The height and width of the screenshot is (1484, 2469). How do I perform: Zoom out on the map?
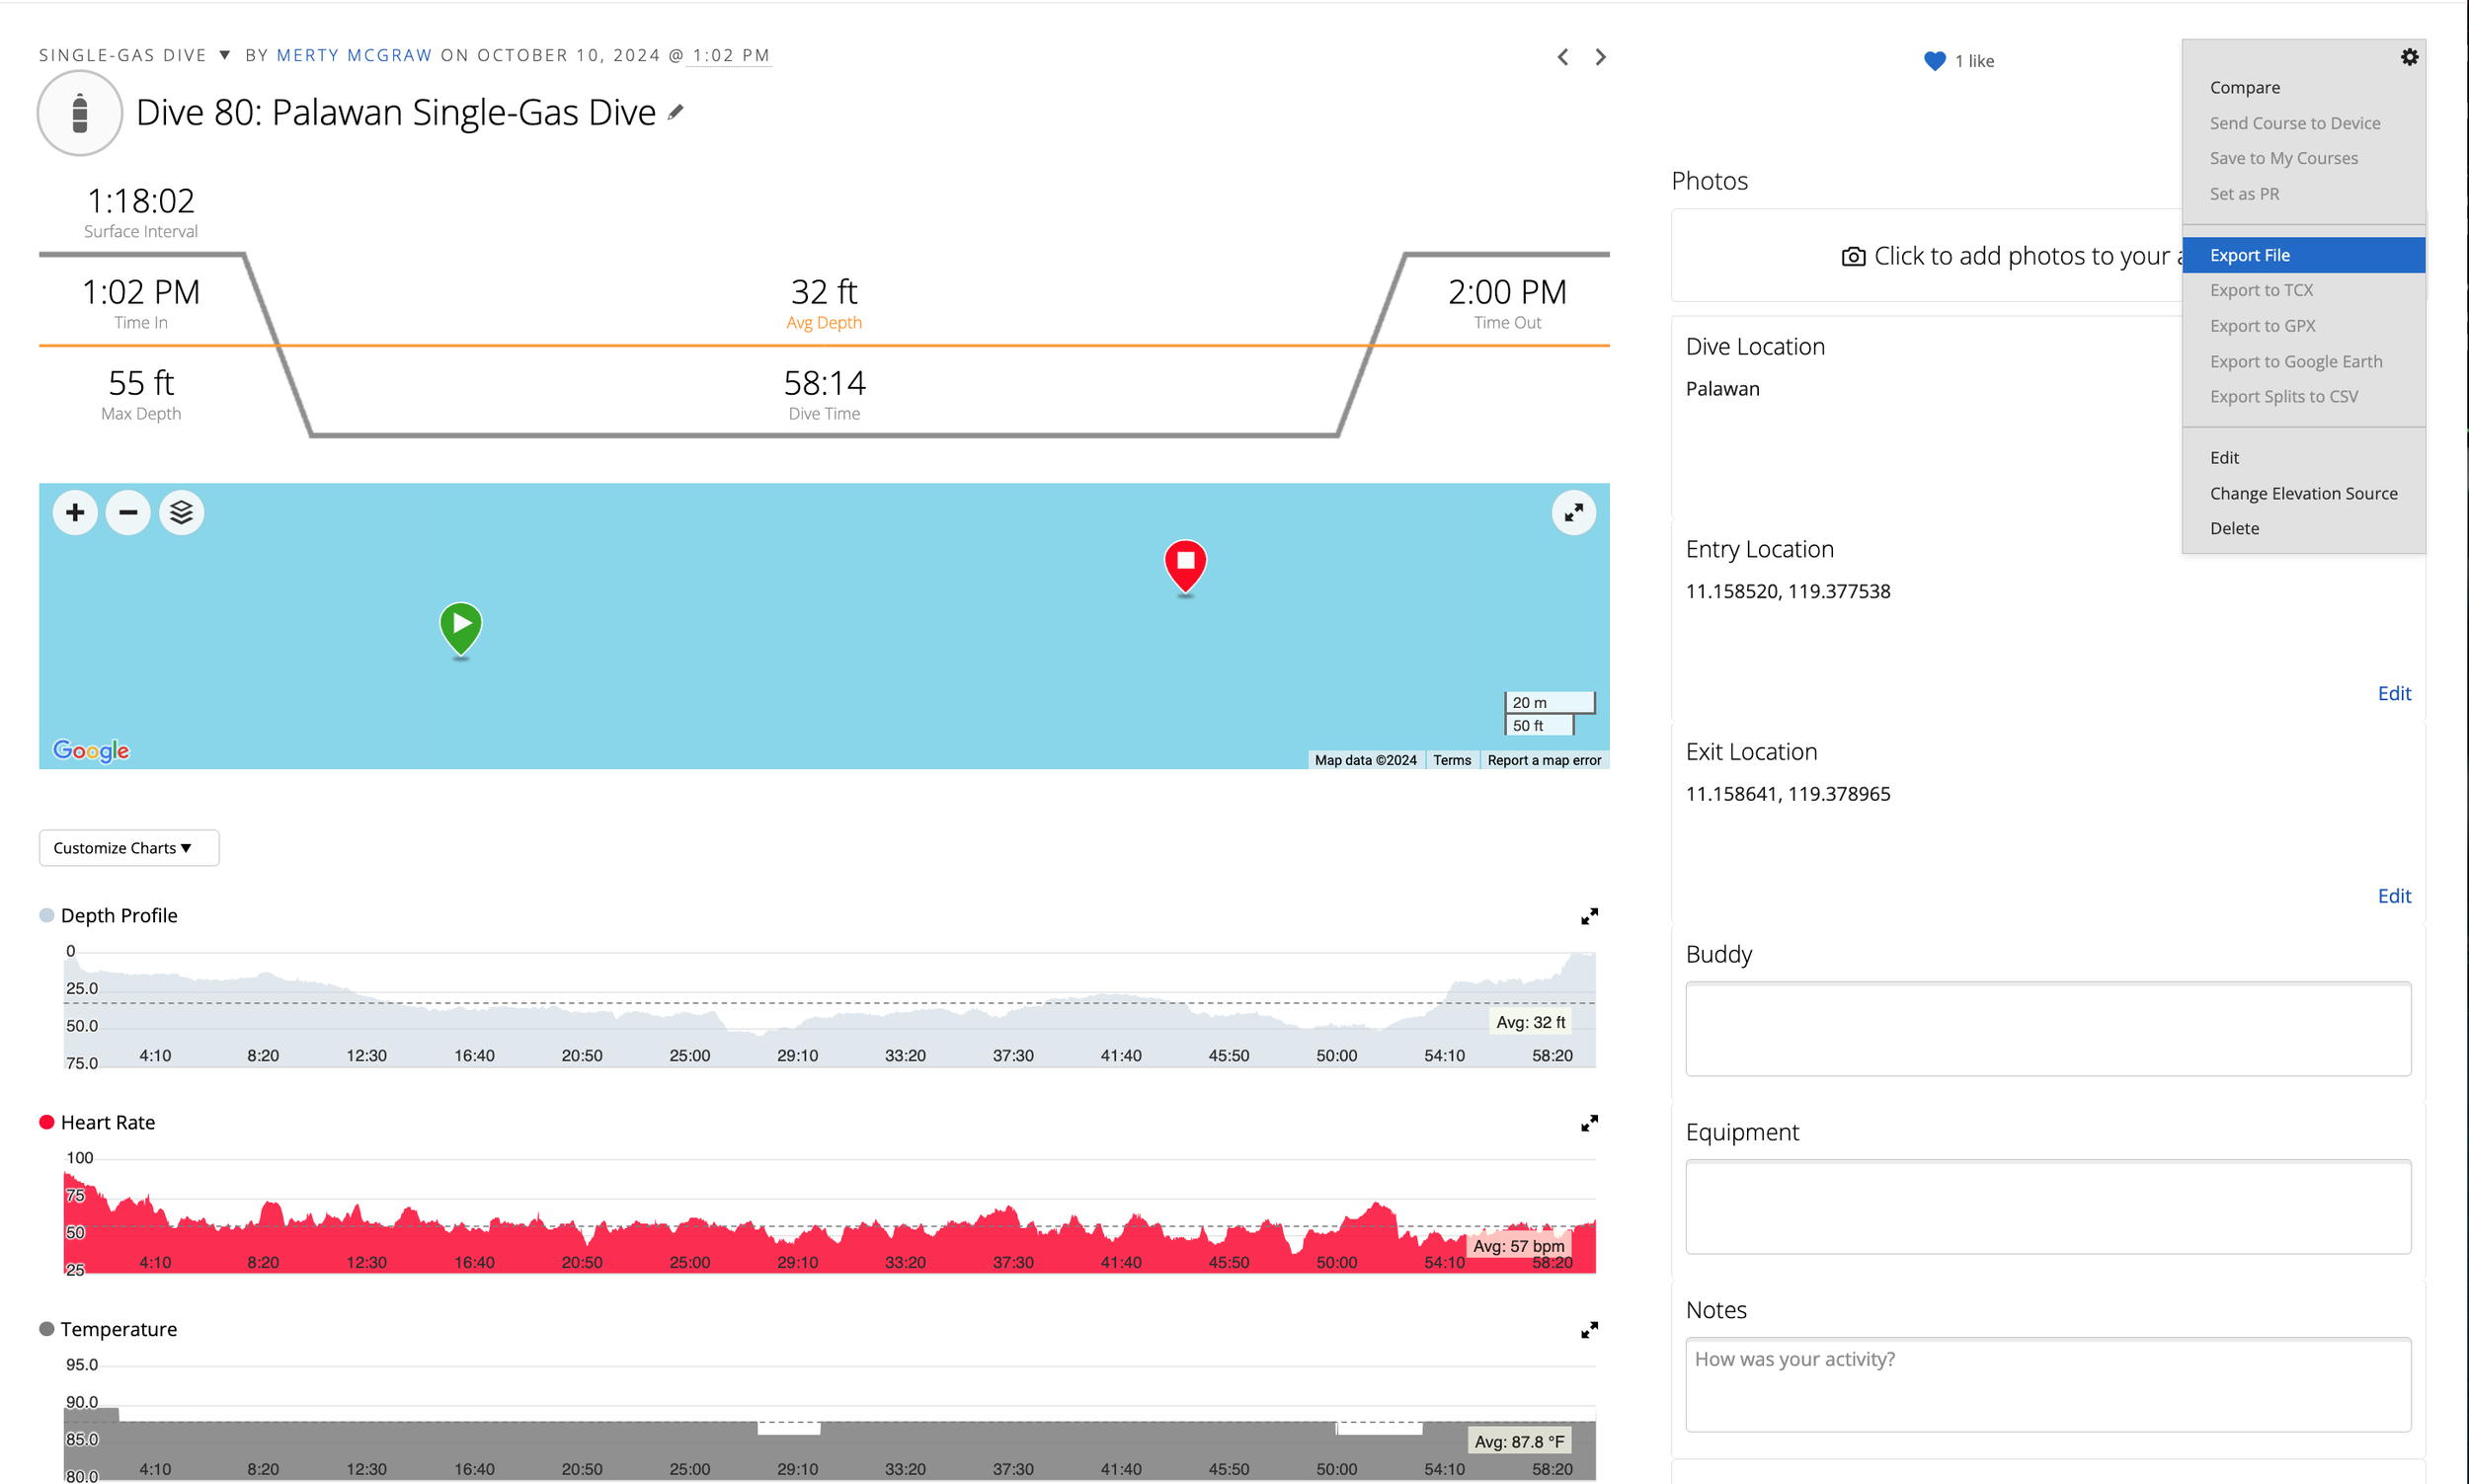(x=128, y=513)
